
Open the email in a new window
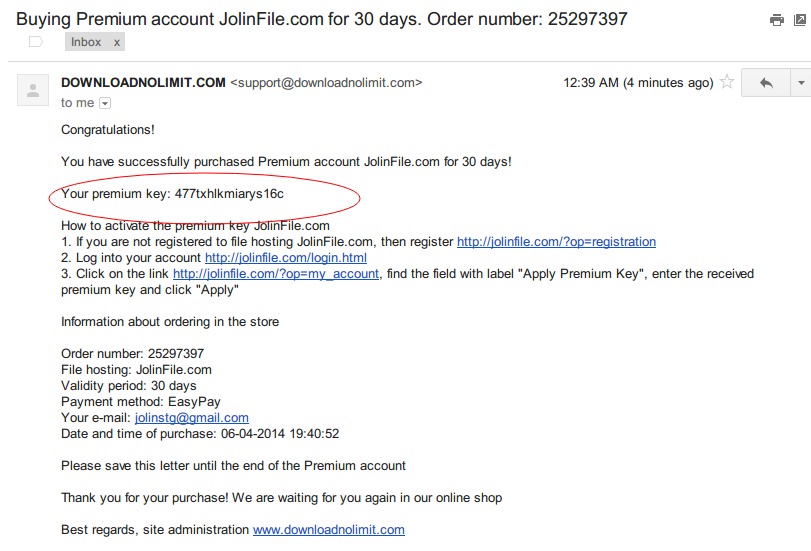tap(802, 20)
